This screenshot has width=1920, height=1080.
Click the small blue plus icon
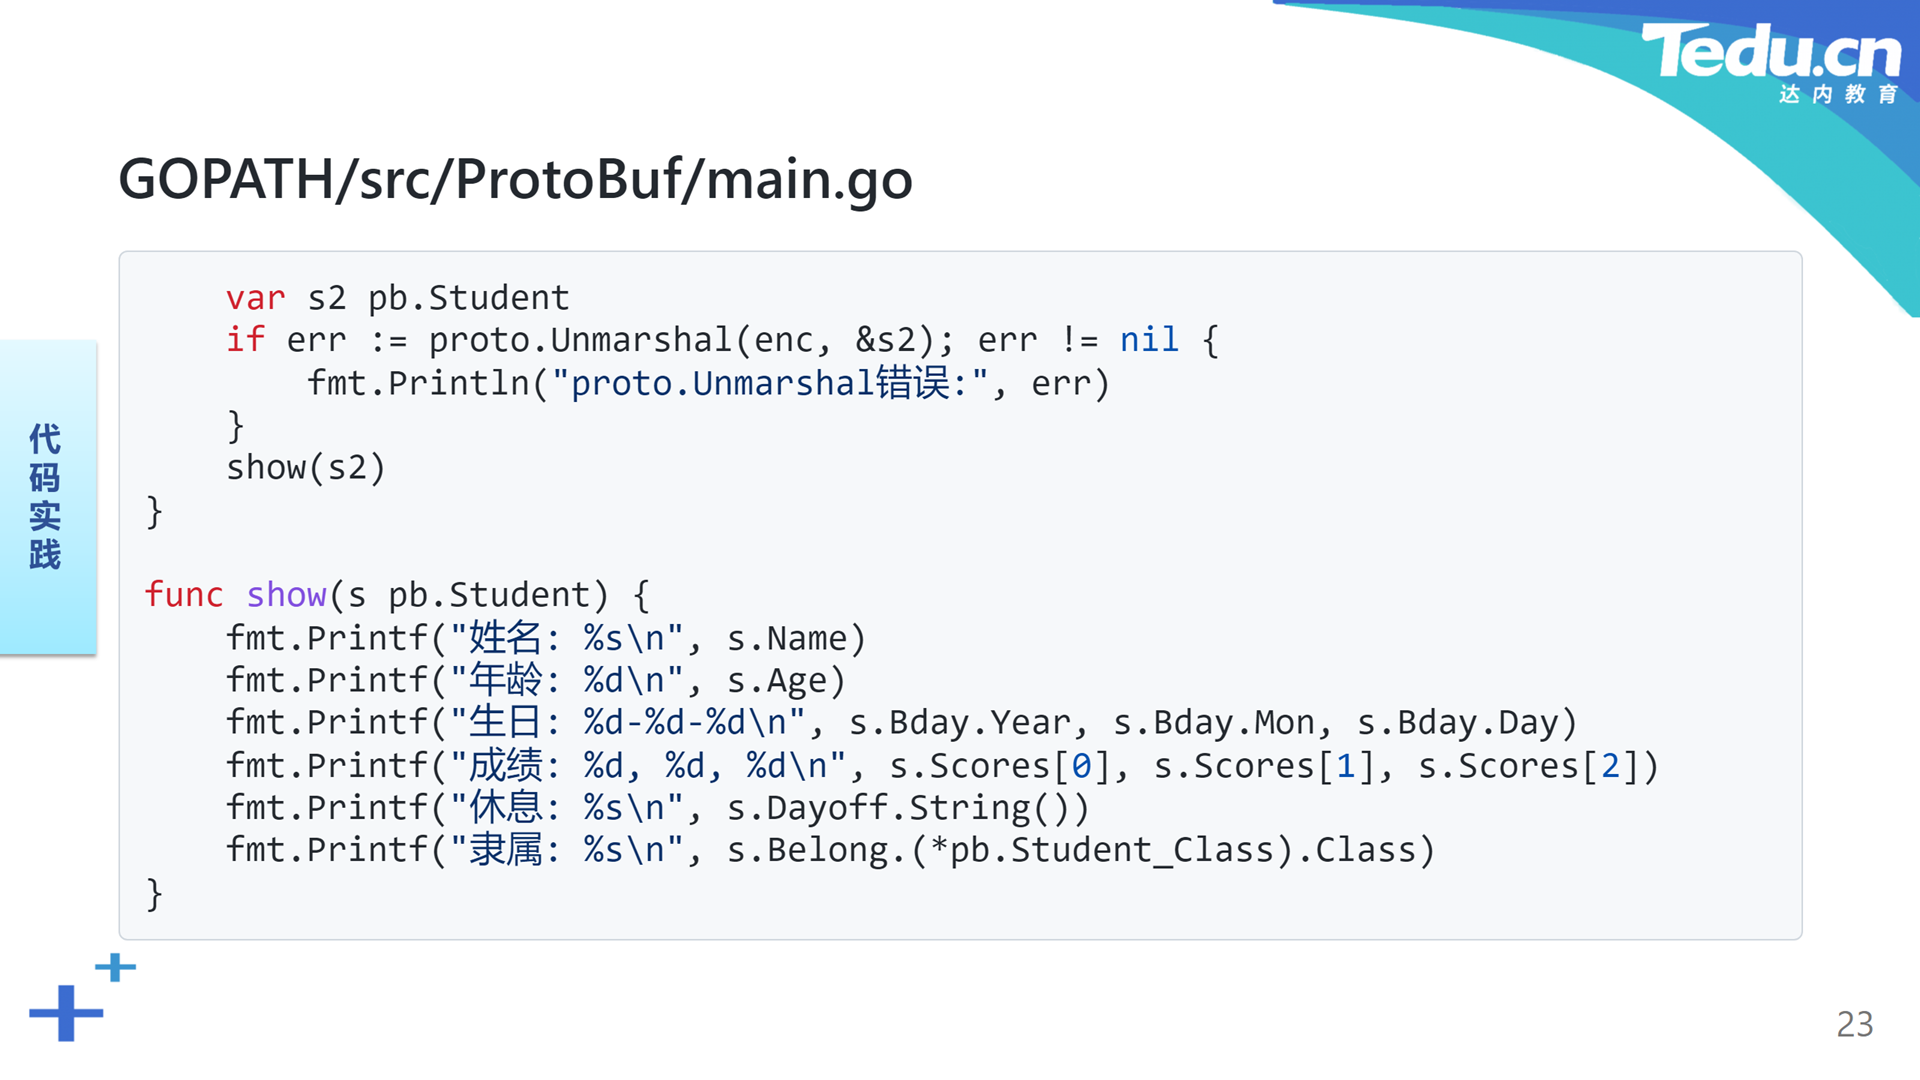pos(115,967)
